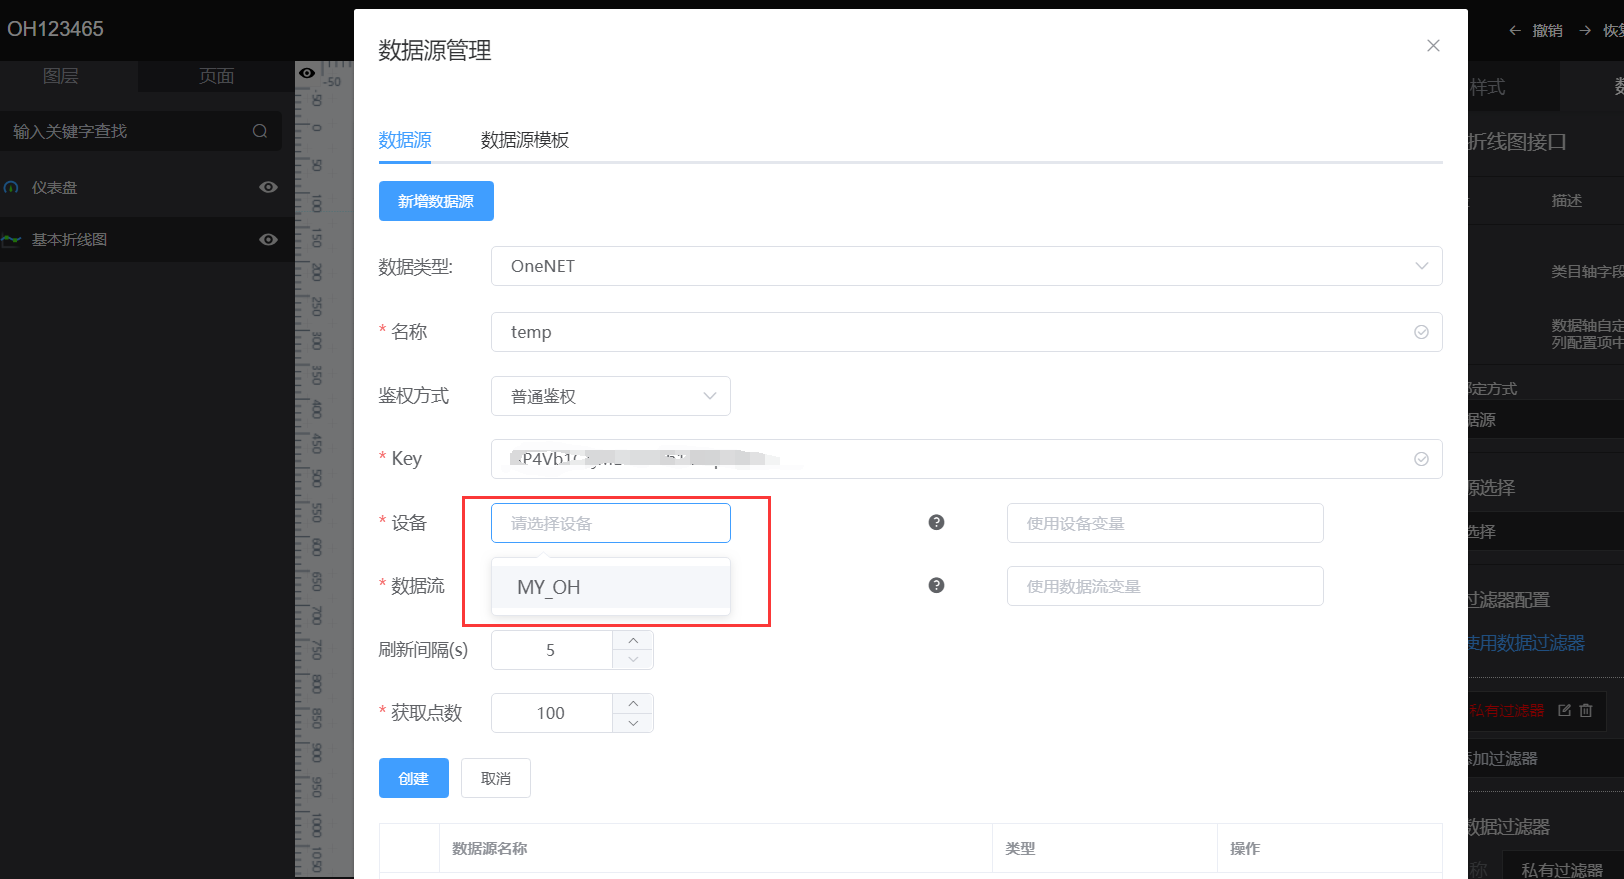Screen dimensions: 1624x879
Task: Click the 获取点数 field showing 100
Action: (x=551, y=713)
